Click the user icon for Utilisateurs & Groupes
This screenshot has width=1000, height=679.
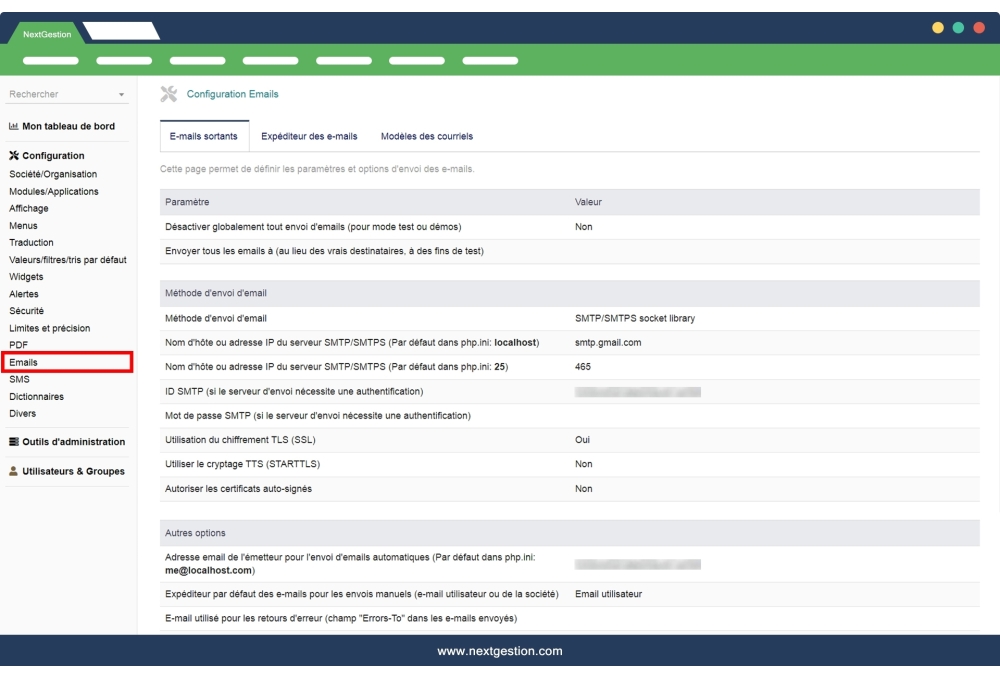[14, 472]
